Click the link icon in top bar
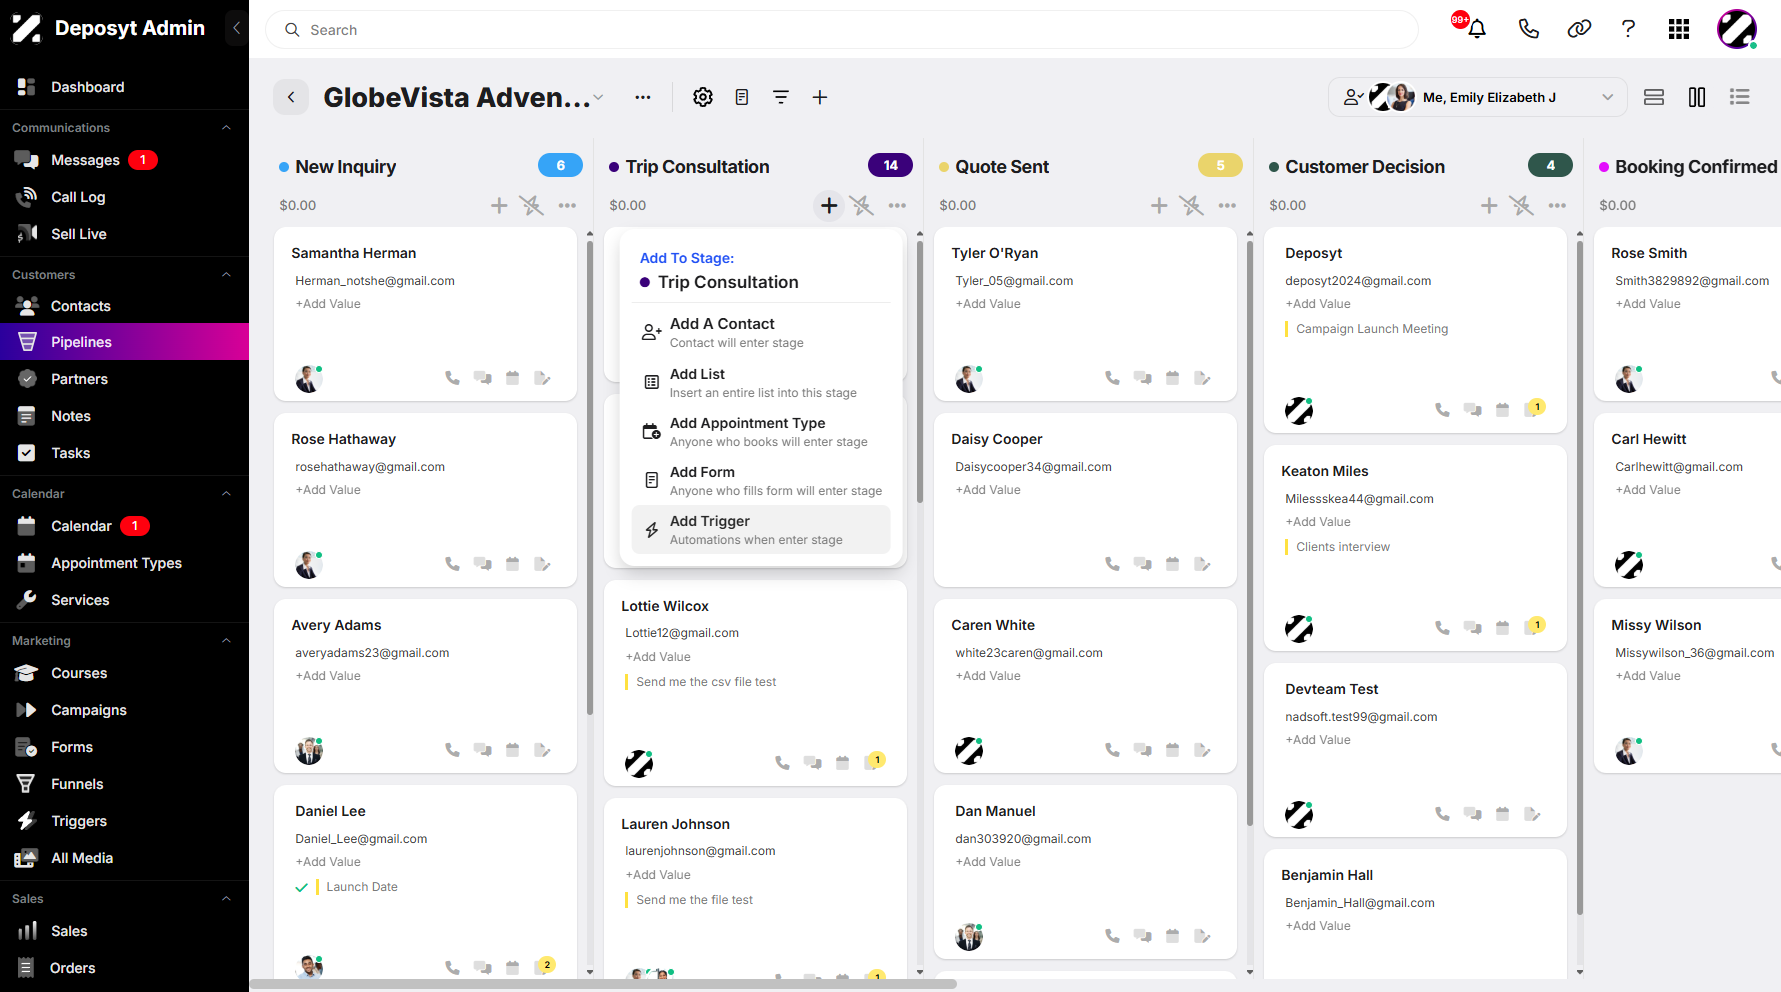 point(1579,29)
